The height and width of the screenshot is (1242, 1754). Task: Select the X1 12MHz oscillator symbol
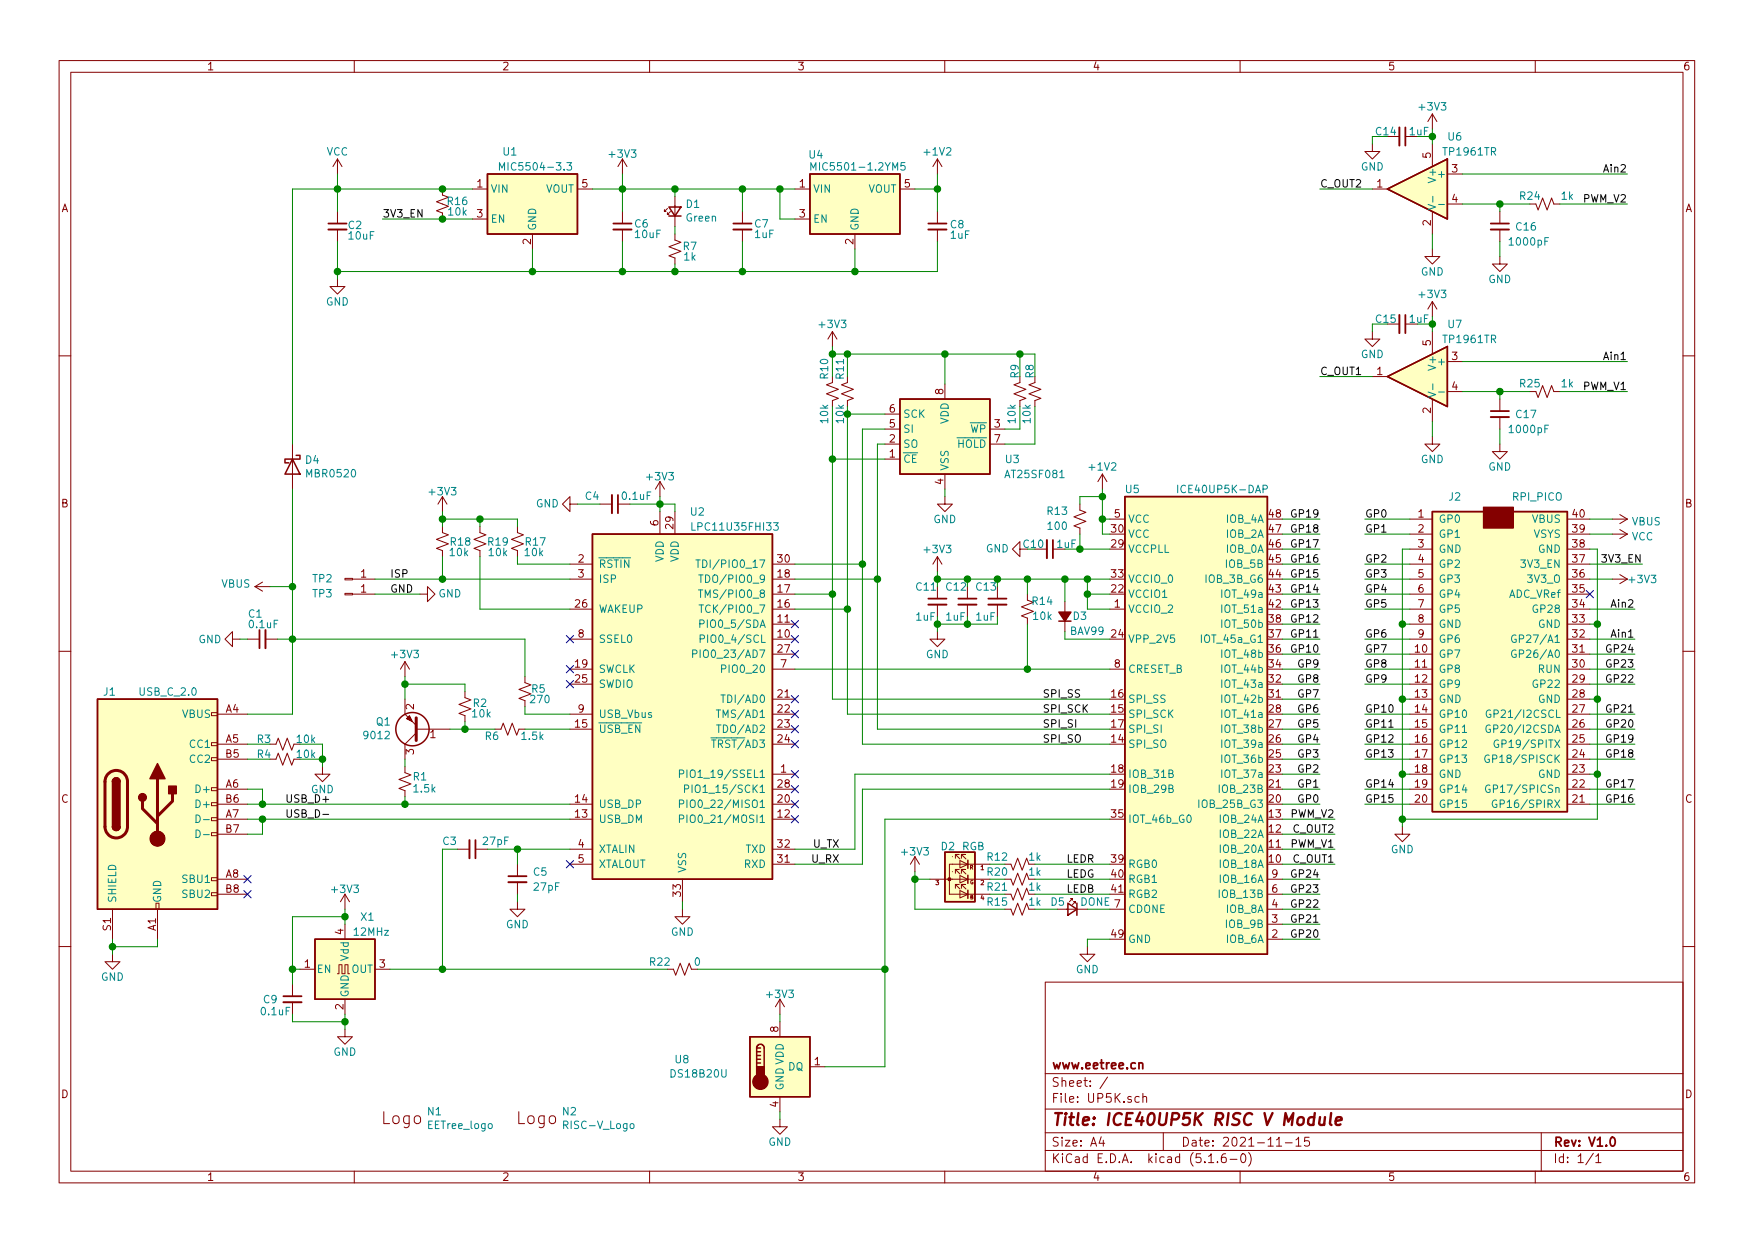[x=345, y=969]
